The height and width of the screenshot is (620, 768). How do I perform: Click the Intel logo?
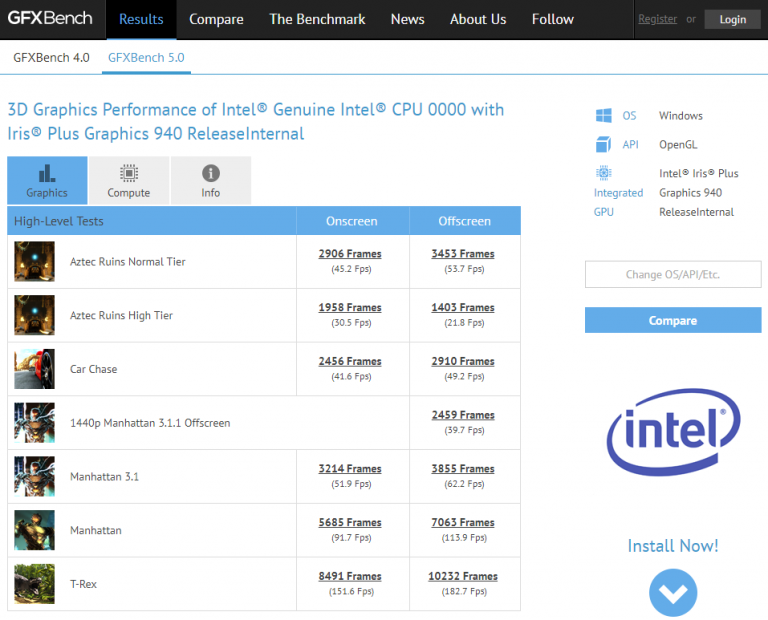pyautogui.click(x=673, y=432)
